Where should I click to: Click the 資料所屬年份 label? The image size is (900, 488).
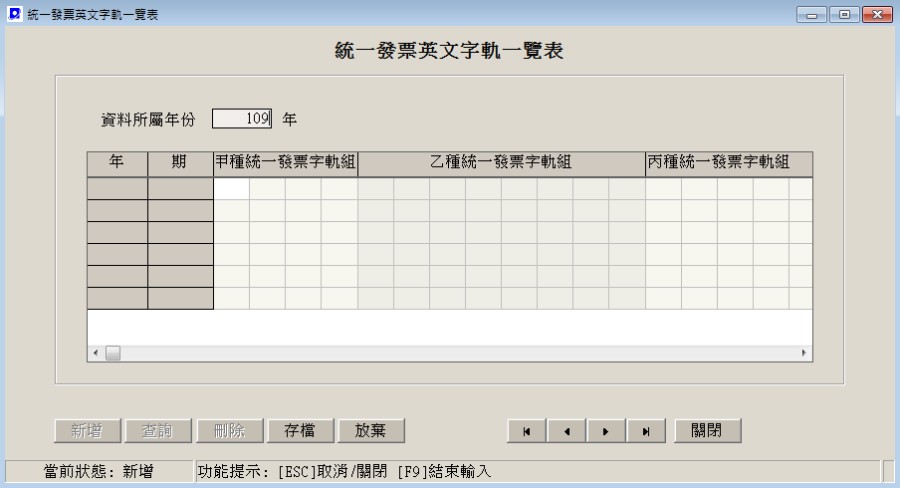click(x=148, y=119)
